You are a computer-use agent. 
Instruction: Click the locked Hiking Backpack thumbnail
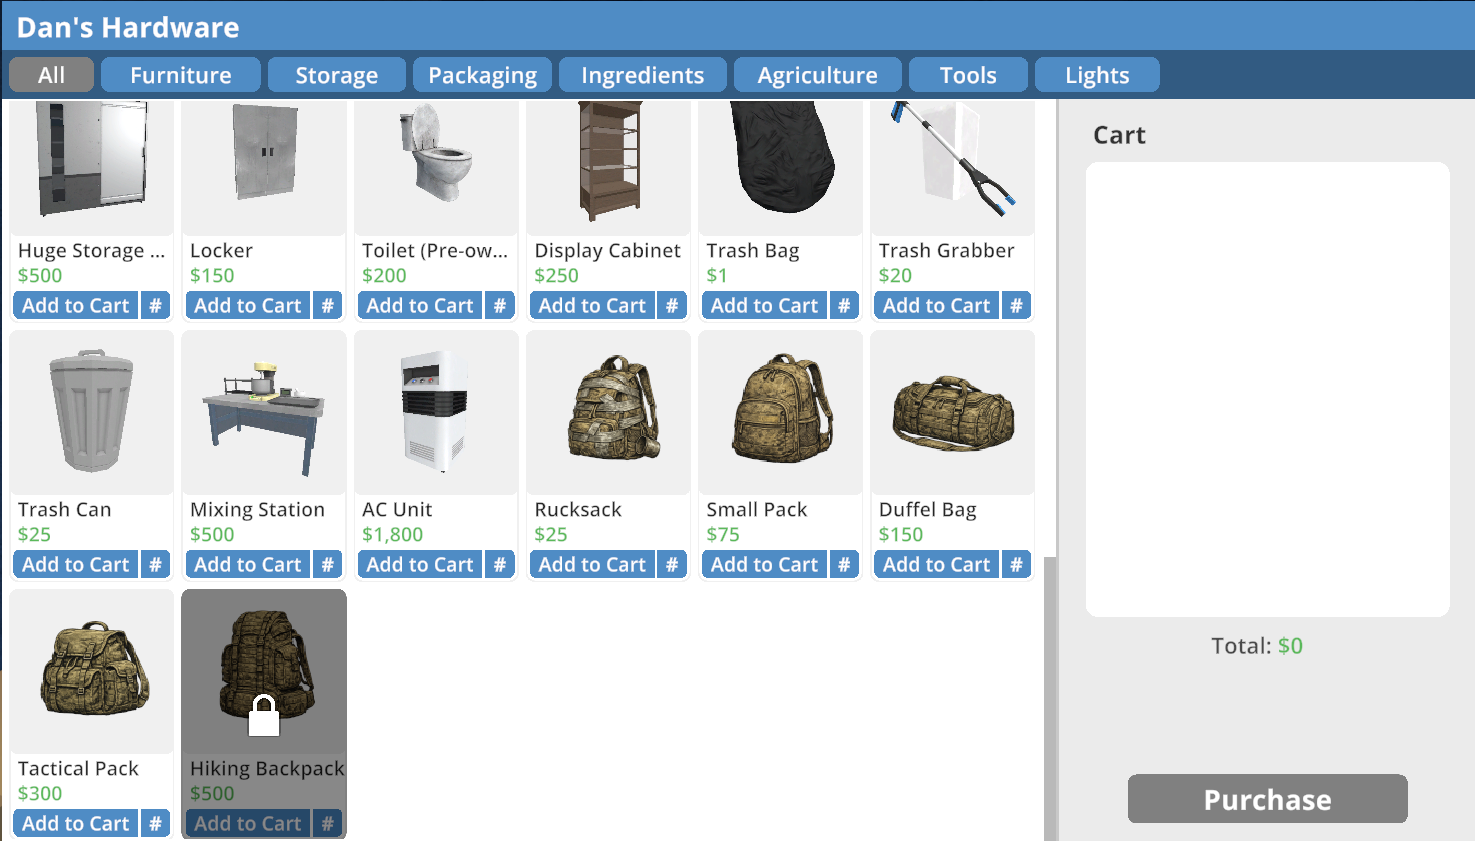tap(263, 670)
